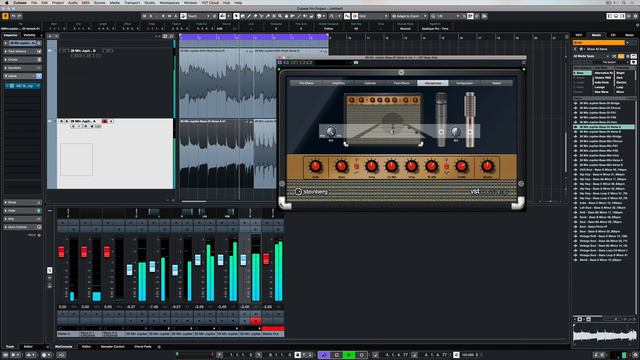This screenshot has height=360, width=640.
Task: Select the dark condenser microphone
Action: click(441, 119)
